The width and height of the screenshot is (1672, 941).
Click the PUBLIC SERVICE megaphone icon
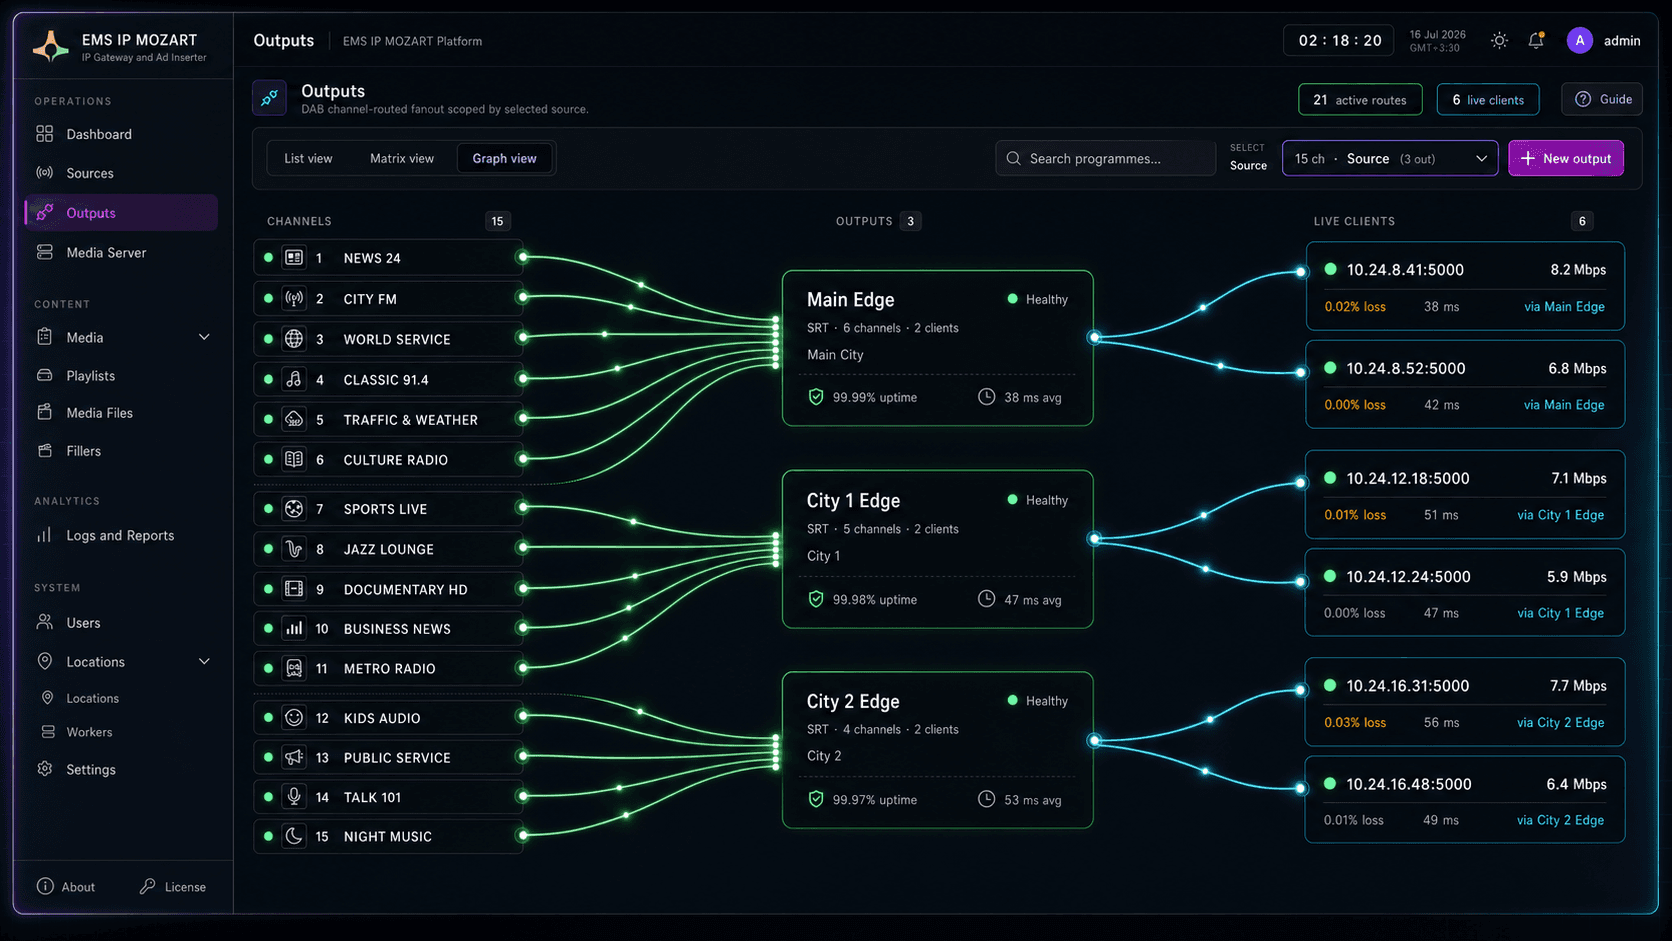pyautogui.click(x=294, y=758)
